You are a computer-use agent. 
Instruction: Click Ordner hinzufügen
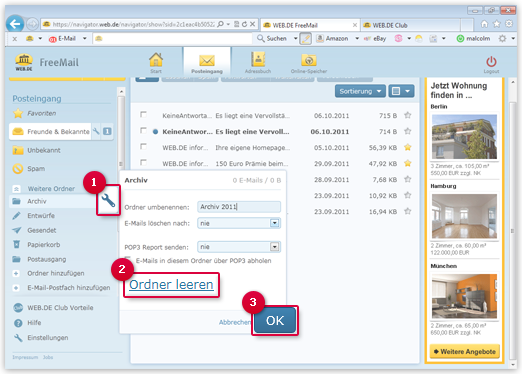click(x=49, y=273)
